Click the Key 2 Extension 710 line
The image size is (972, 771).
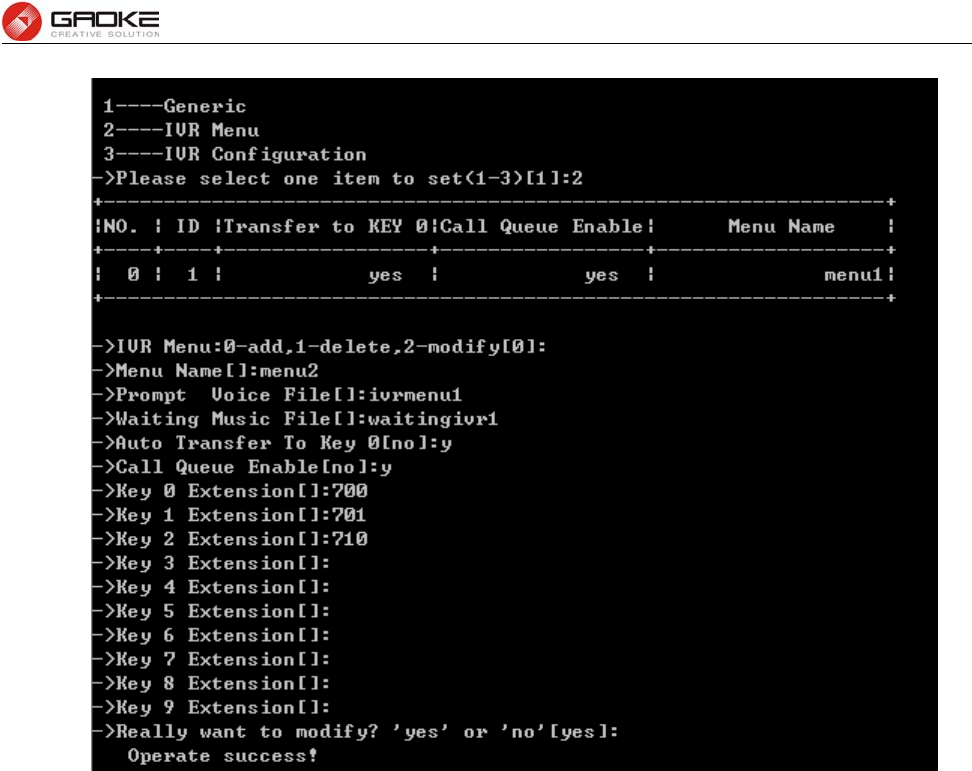(231, 539)
